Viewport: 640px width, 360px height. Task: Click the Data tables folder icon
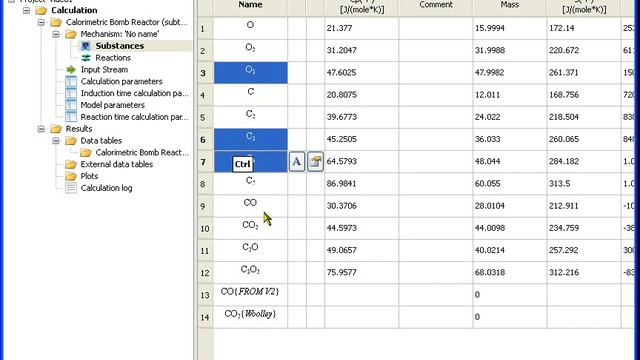[71, 141]
